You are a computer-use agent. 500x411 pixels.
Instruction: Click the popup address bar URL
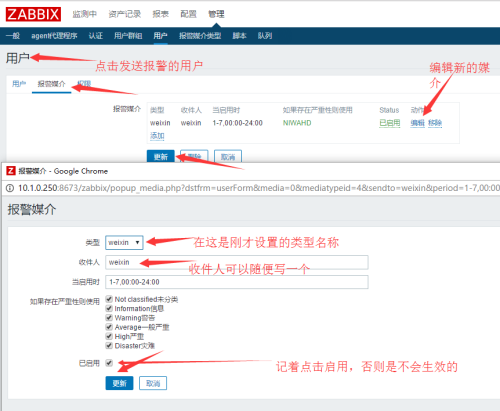[259, 188]
